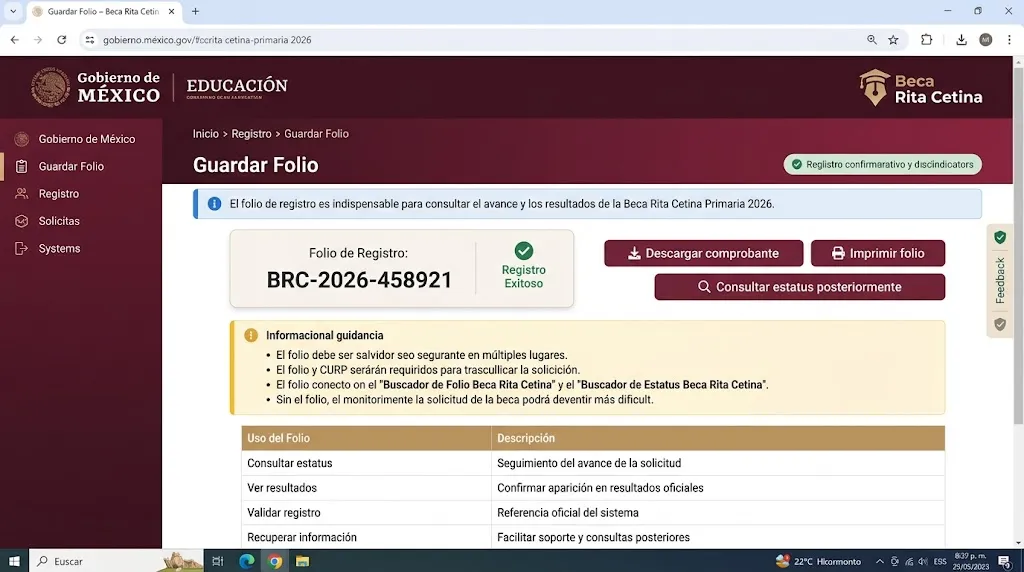Open the tab search dropdown arrow

coord(13,11)
